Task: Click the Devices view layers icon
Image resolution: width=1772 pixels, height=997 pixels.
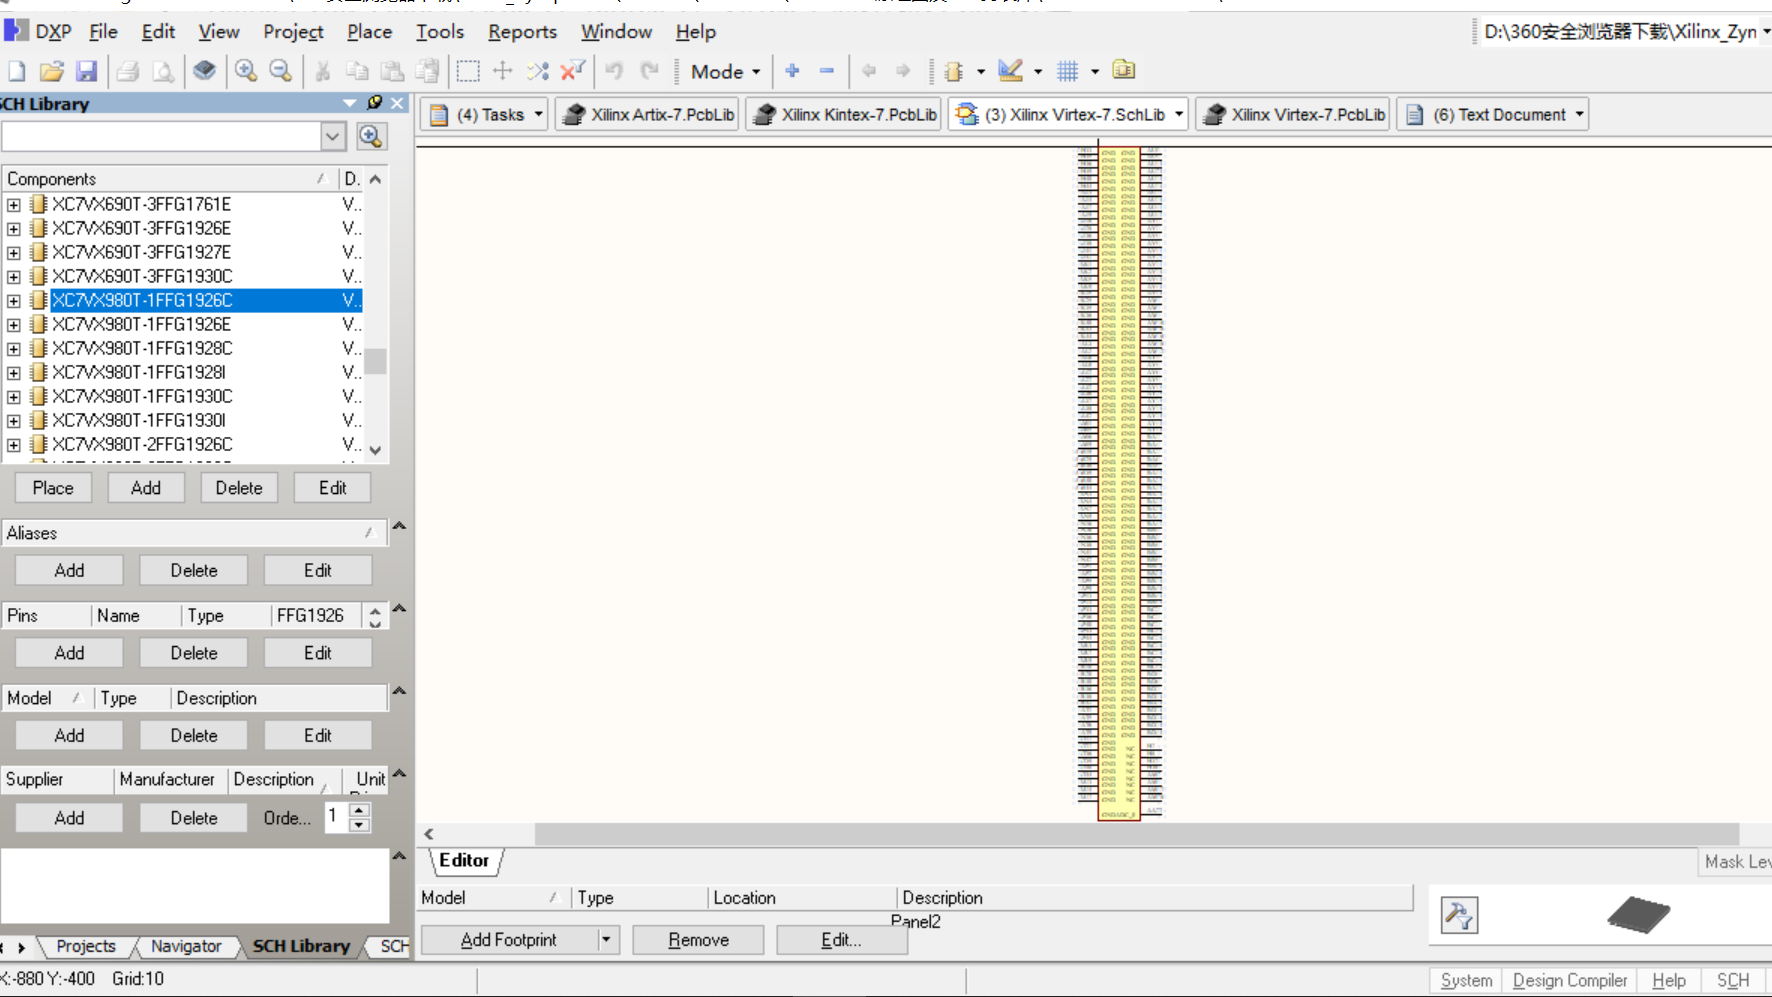Action: click(x=205, y=71)
